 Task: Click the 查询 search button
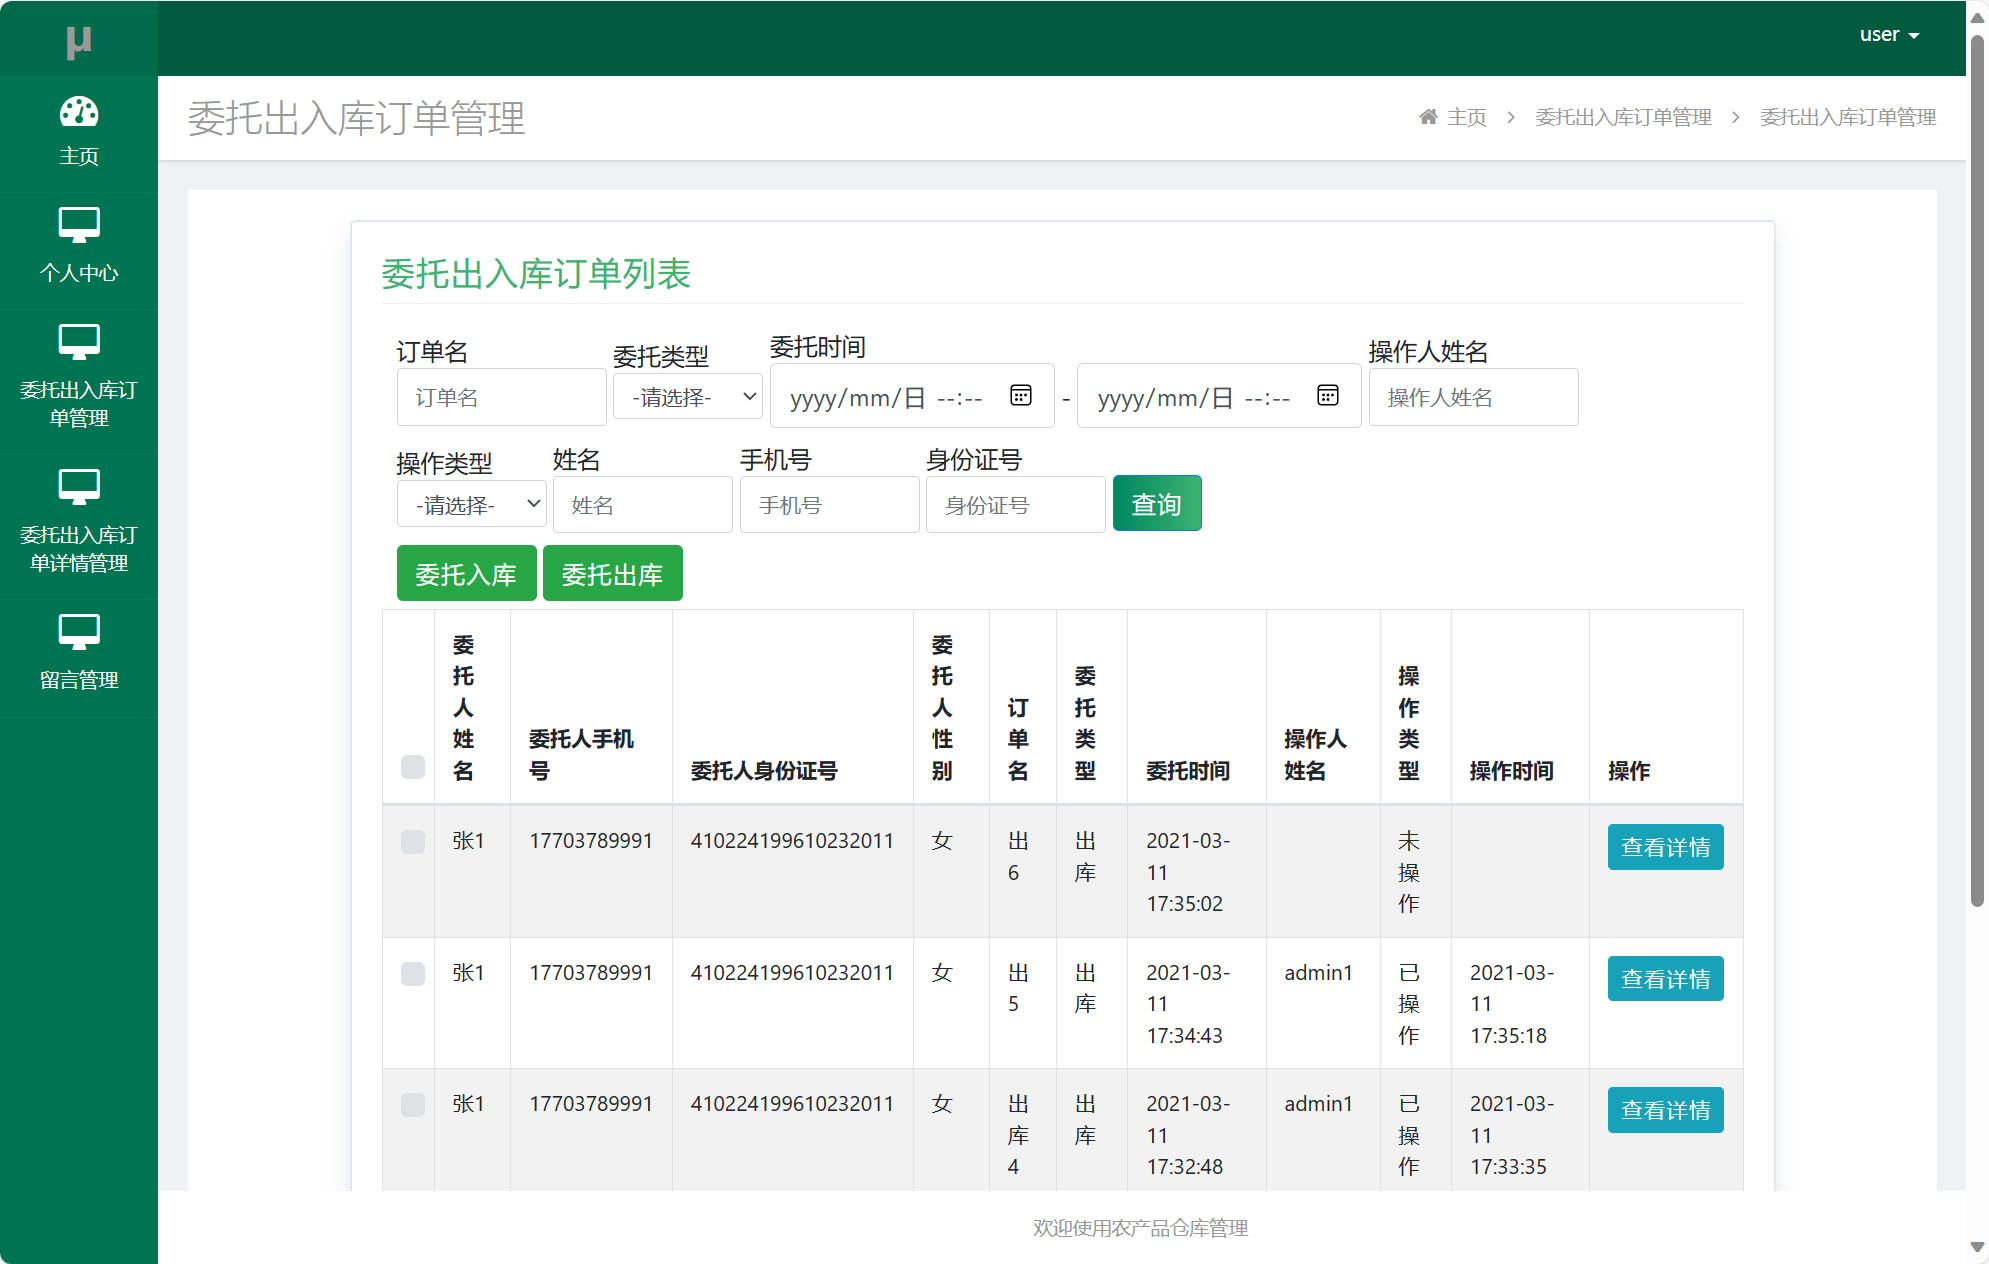tap(1156, 503)
